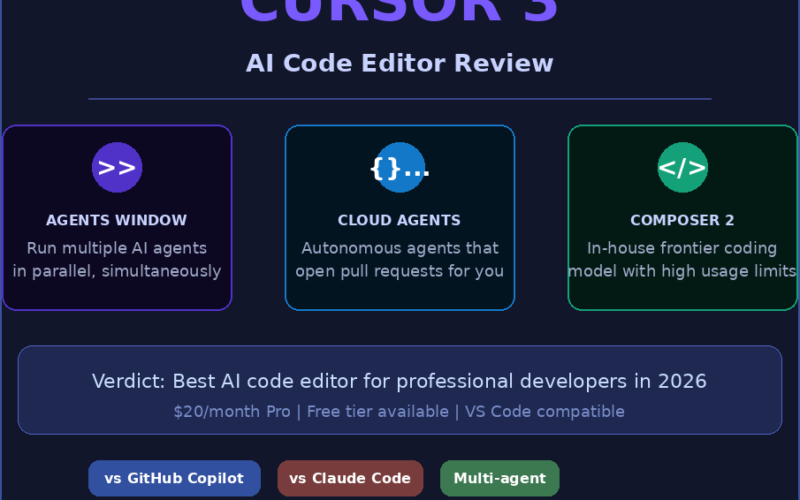Click the CLOUD AGENTS card heading
Screen dimensions: 800x500
(x=399, y=220)
